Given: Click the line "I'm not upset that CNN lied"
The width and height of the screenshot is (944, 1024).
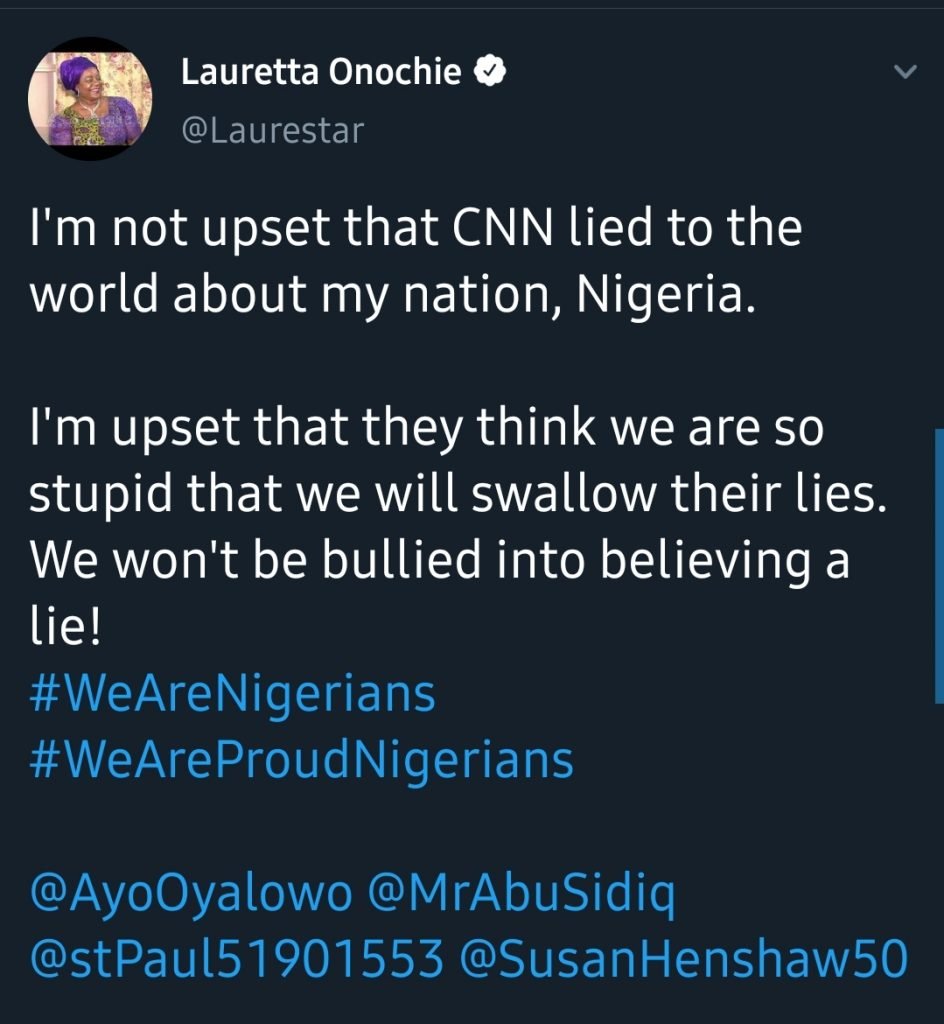Looking at the screenshot, I should click(415, 228).
